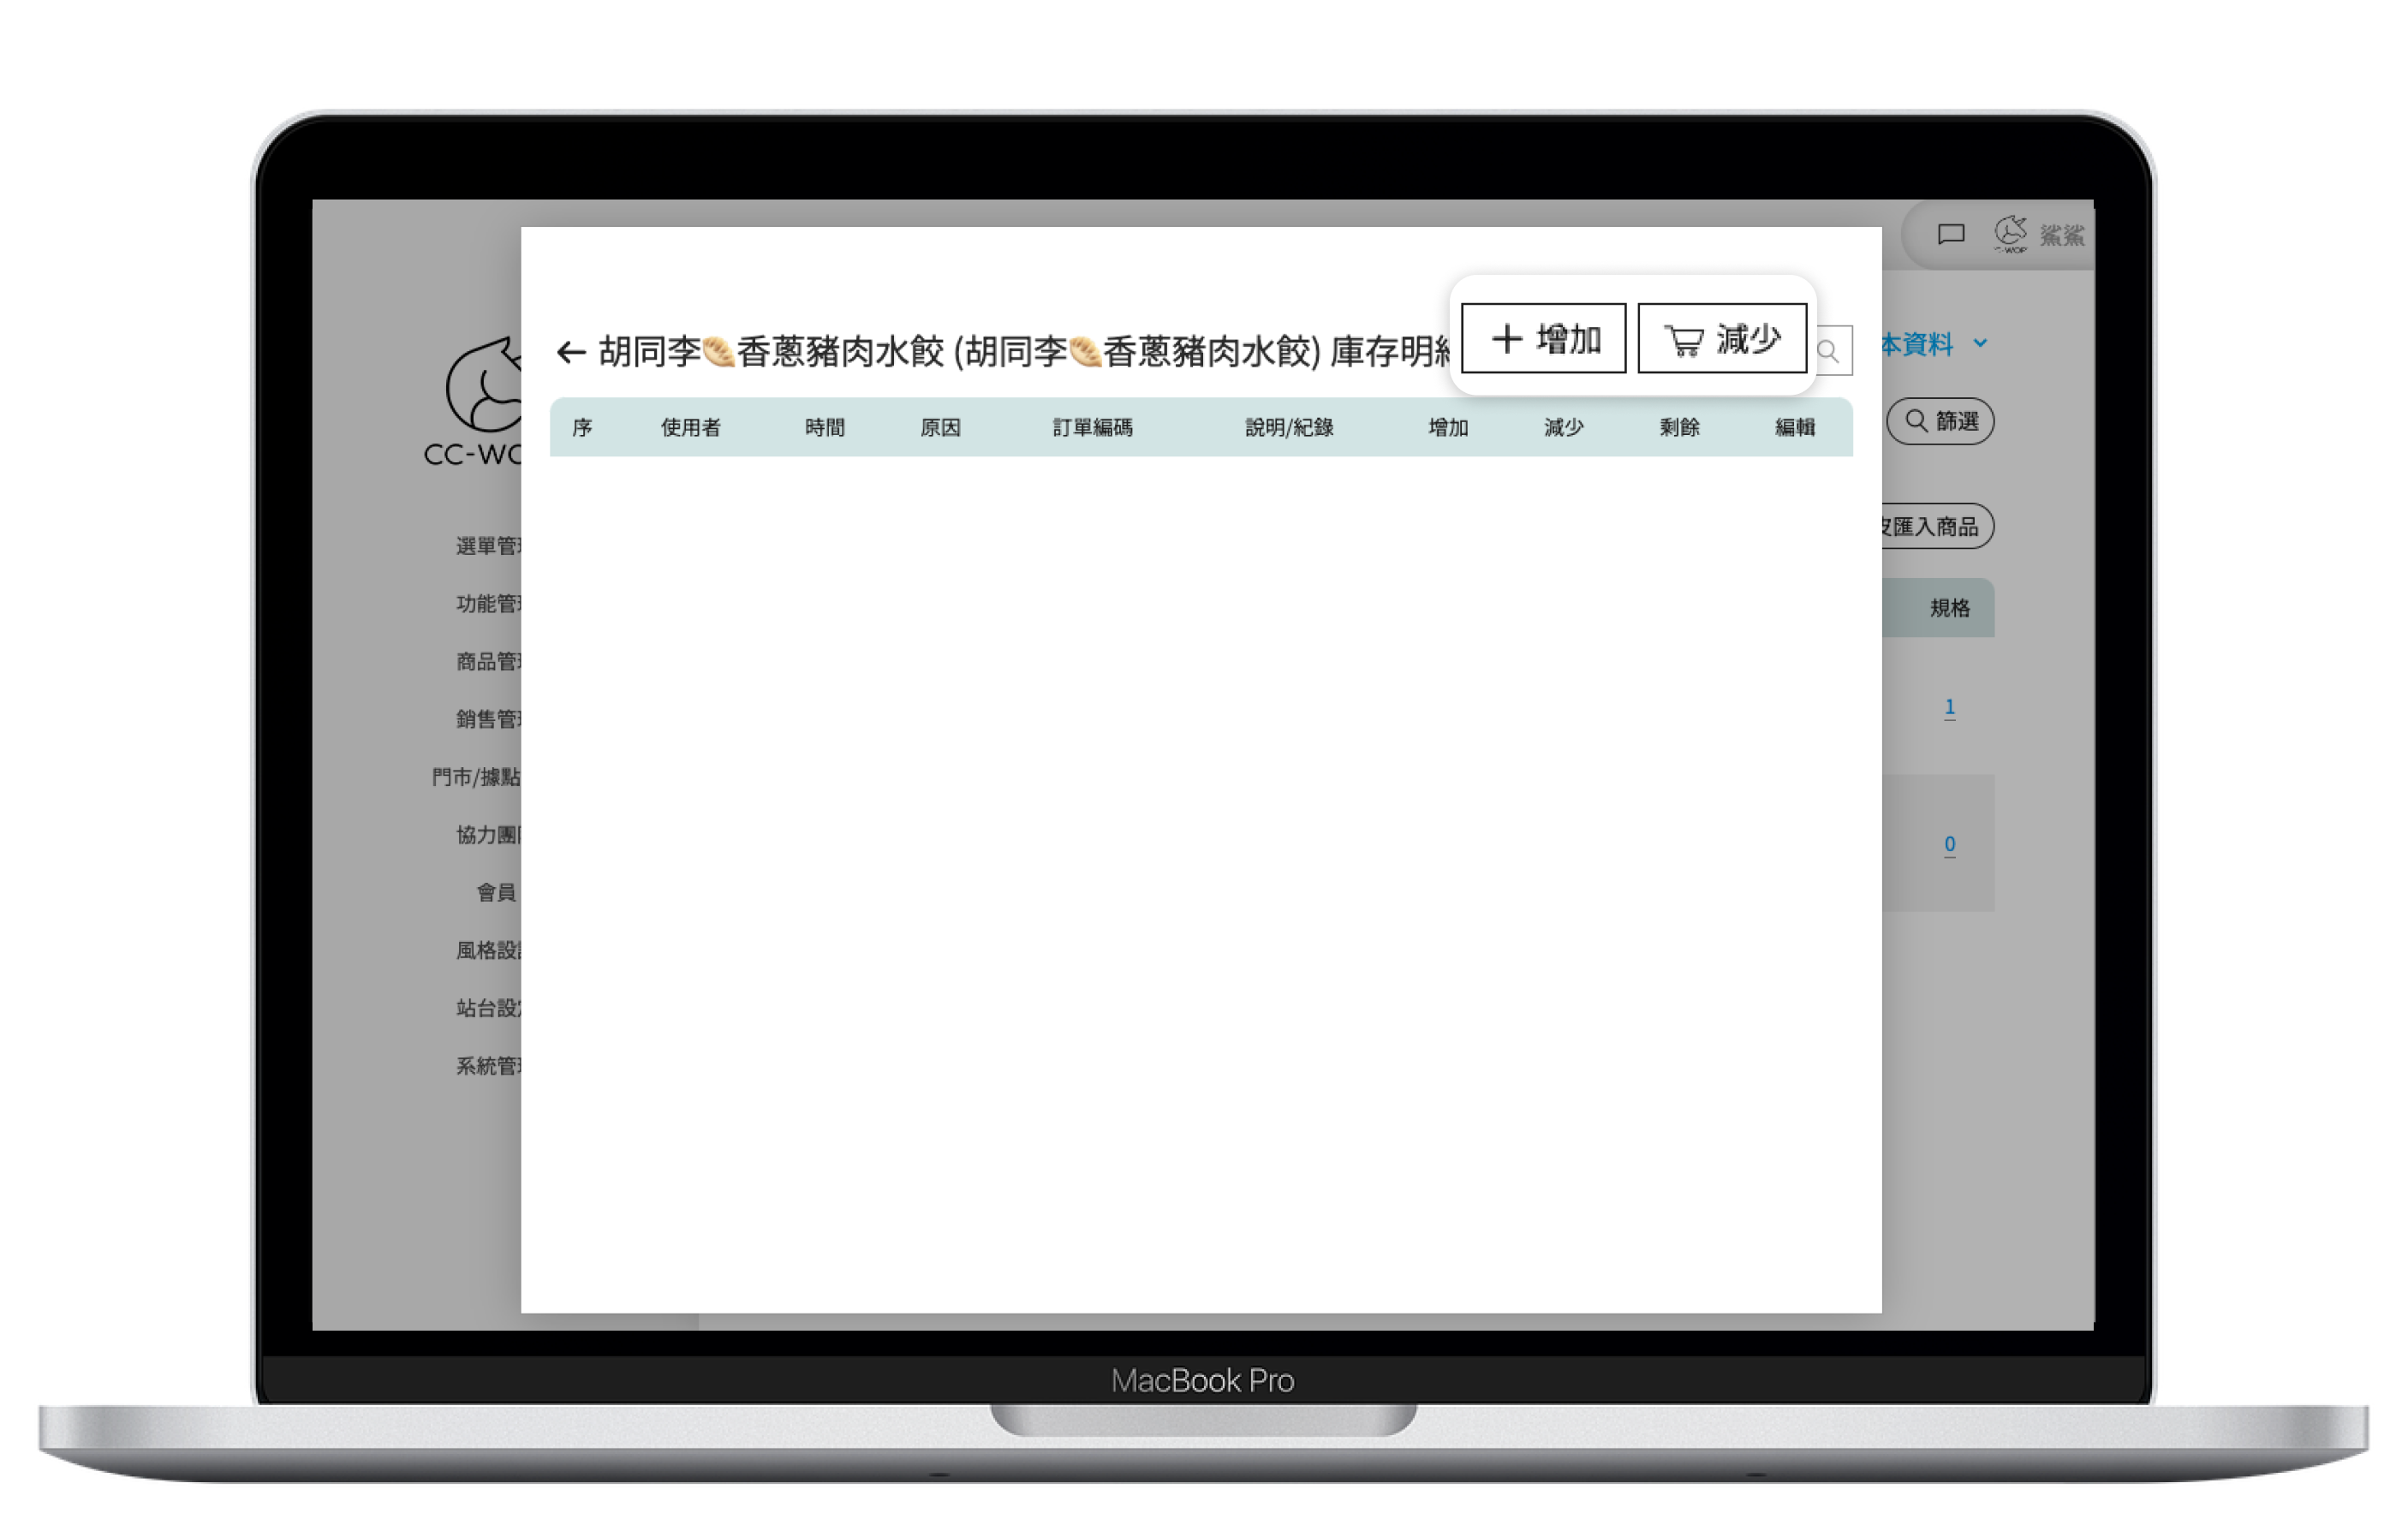
Task: Click the 增加 (increase stock) button
Action: (x=1543, y=339)
